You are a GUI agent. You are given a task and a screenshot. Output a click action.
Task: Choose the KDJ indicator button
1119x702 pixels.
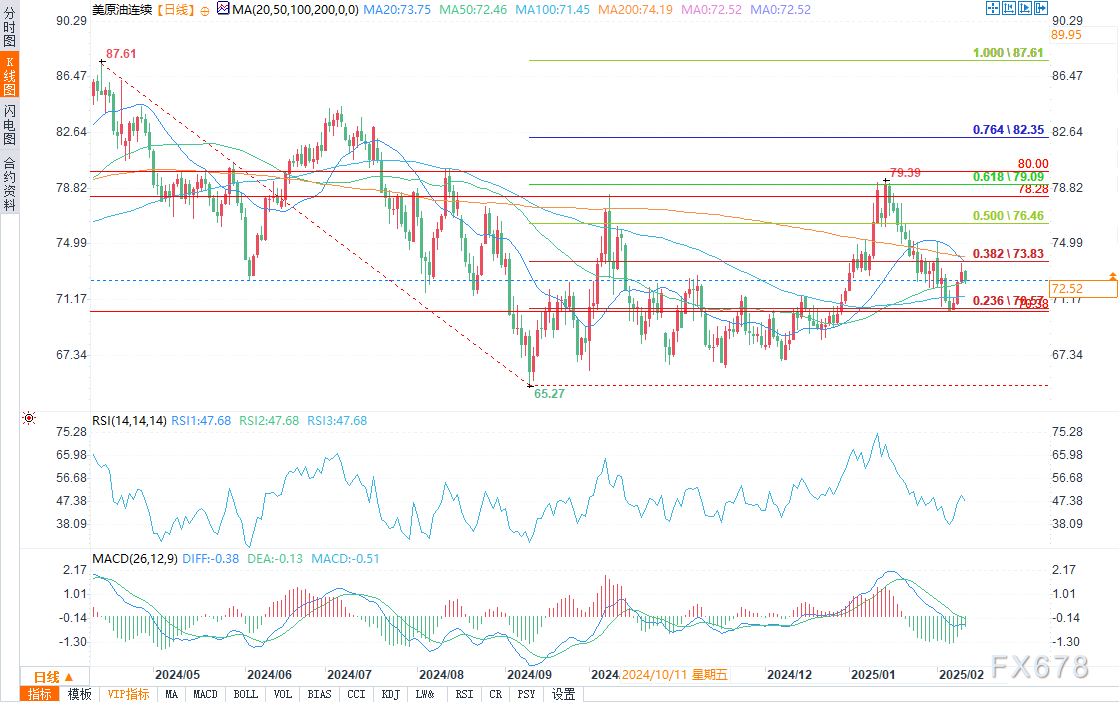tap(390, 694)
